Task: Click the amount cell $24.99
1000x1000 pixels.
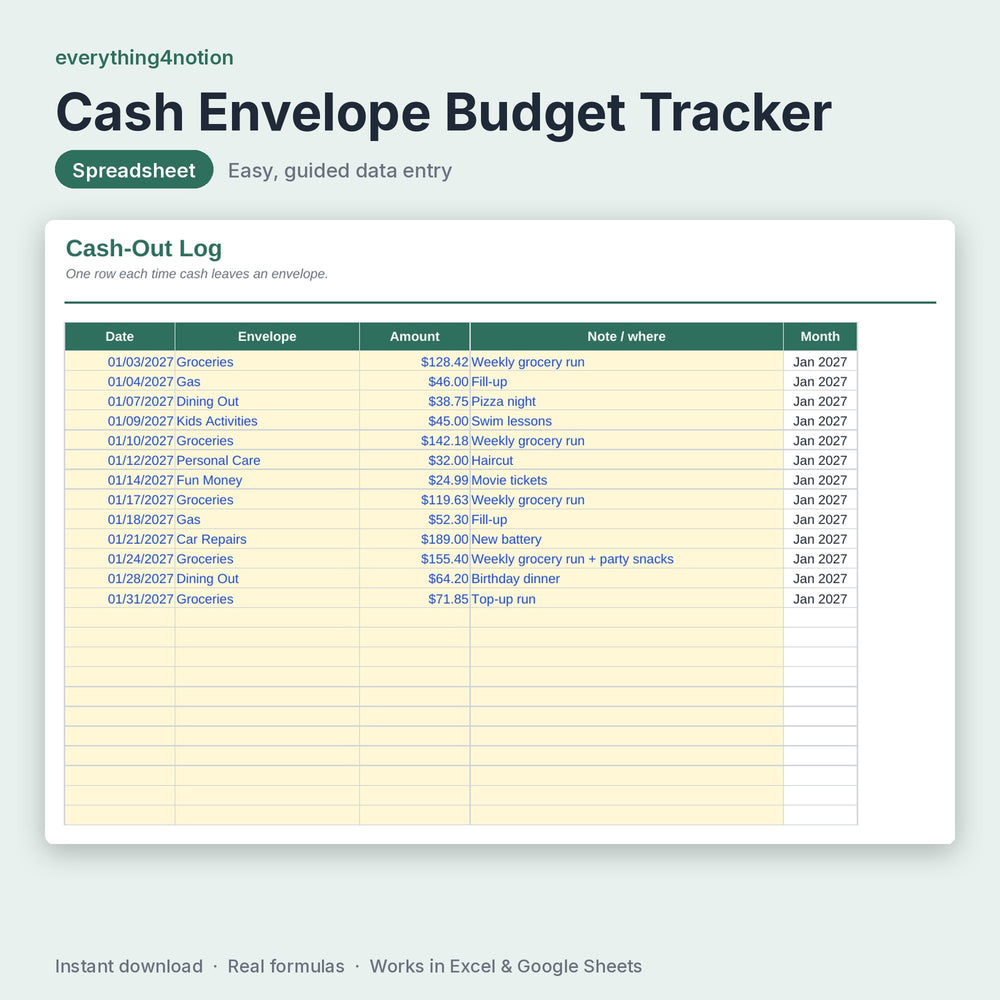Action: pos(415,480)
